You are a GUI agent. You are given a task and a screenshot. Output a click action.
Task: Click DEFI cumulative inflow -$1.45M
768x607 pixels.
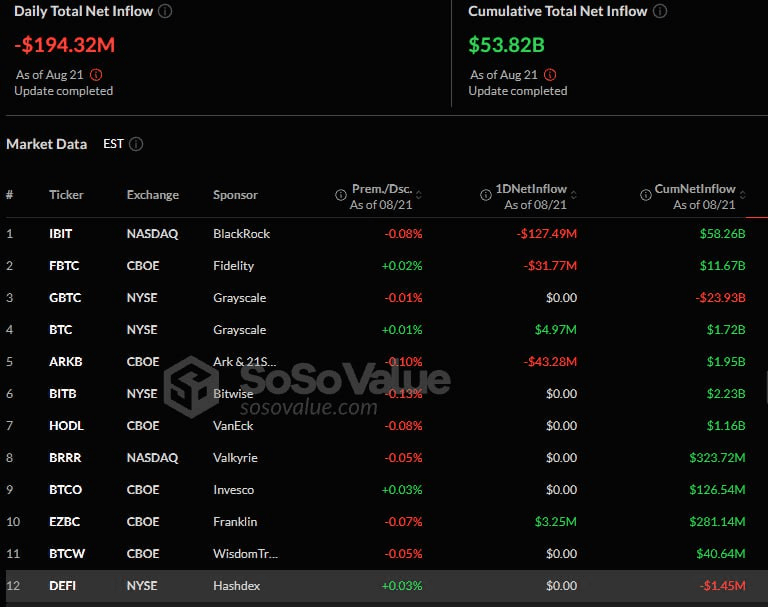722,586
